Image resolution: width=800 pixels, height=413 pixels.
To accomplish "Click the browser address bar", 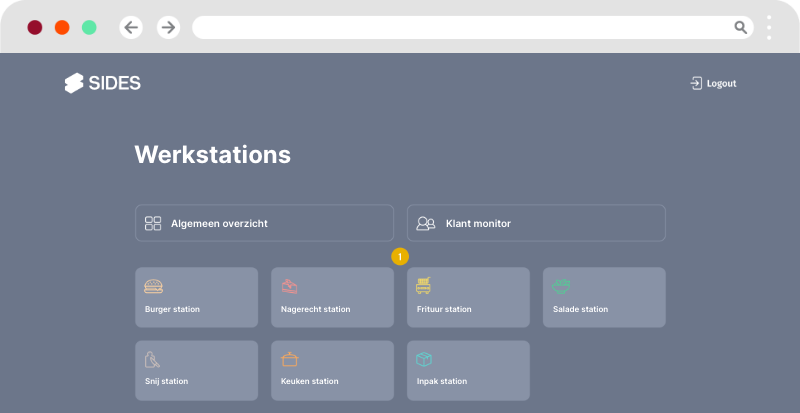I will pos(460,27).
